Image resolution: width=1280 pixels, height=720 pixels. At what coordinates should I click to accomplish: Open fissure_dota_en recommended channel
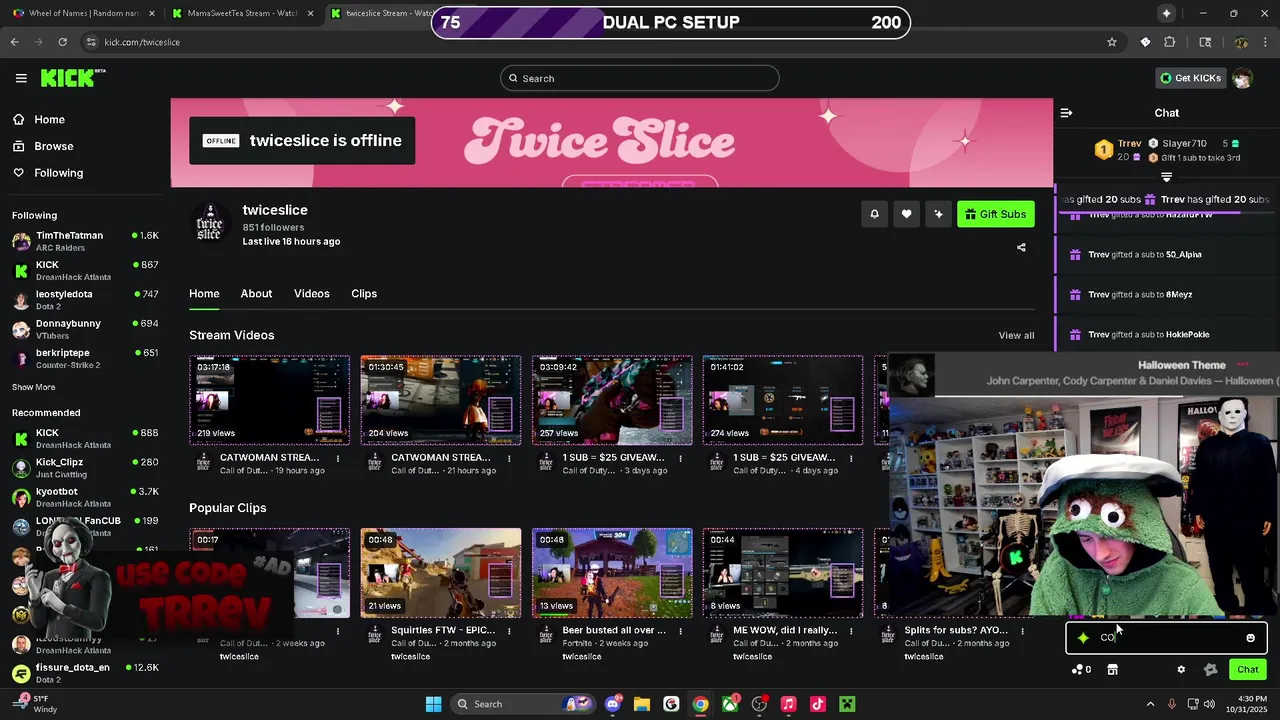[85, 673]
